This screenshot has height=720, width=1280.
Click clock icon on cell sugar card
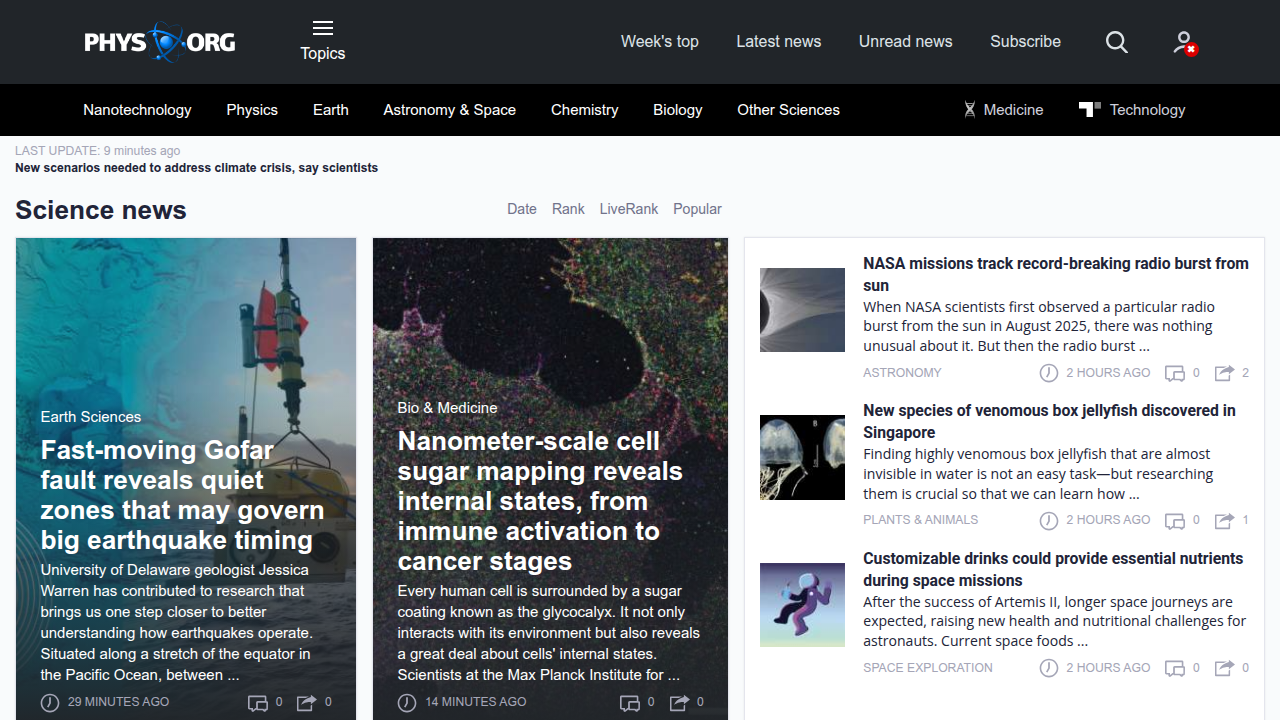click(x=407, y=703)
